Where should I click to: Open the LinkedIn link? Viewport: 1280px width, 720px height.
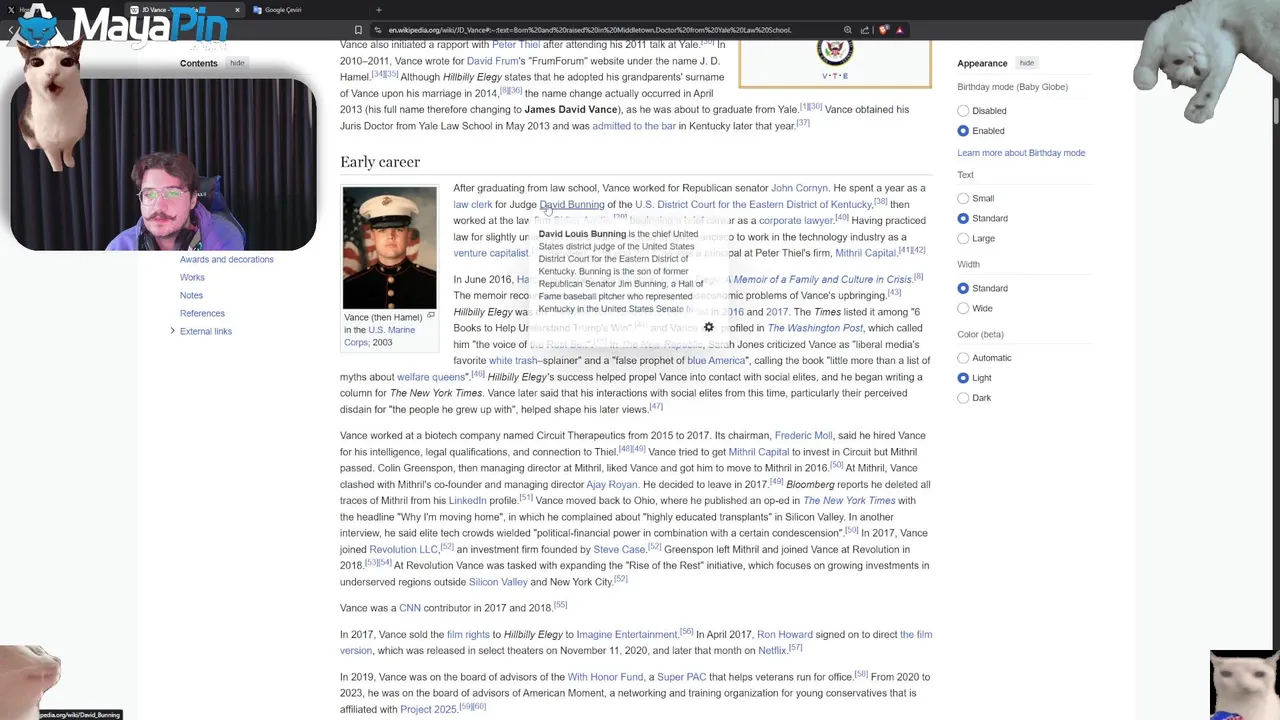[x=468, y=501]
